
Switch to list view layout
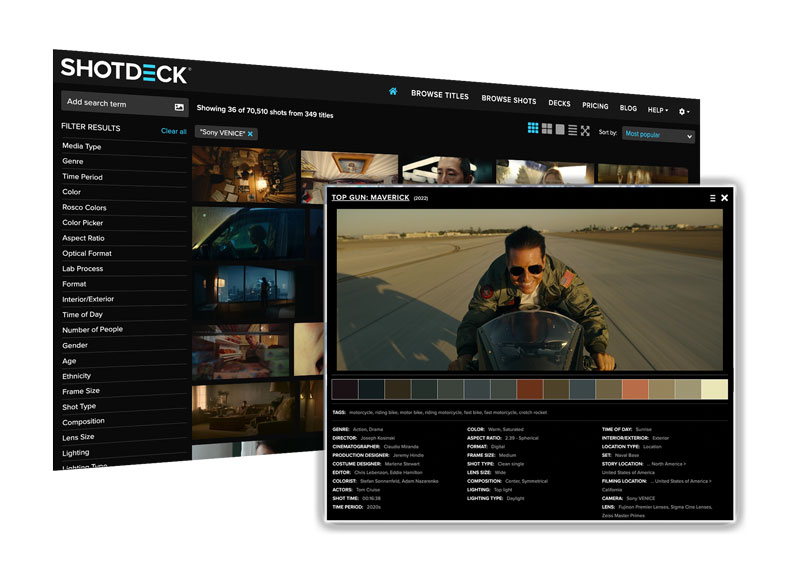[x=571, y=131]
